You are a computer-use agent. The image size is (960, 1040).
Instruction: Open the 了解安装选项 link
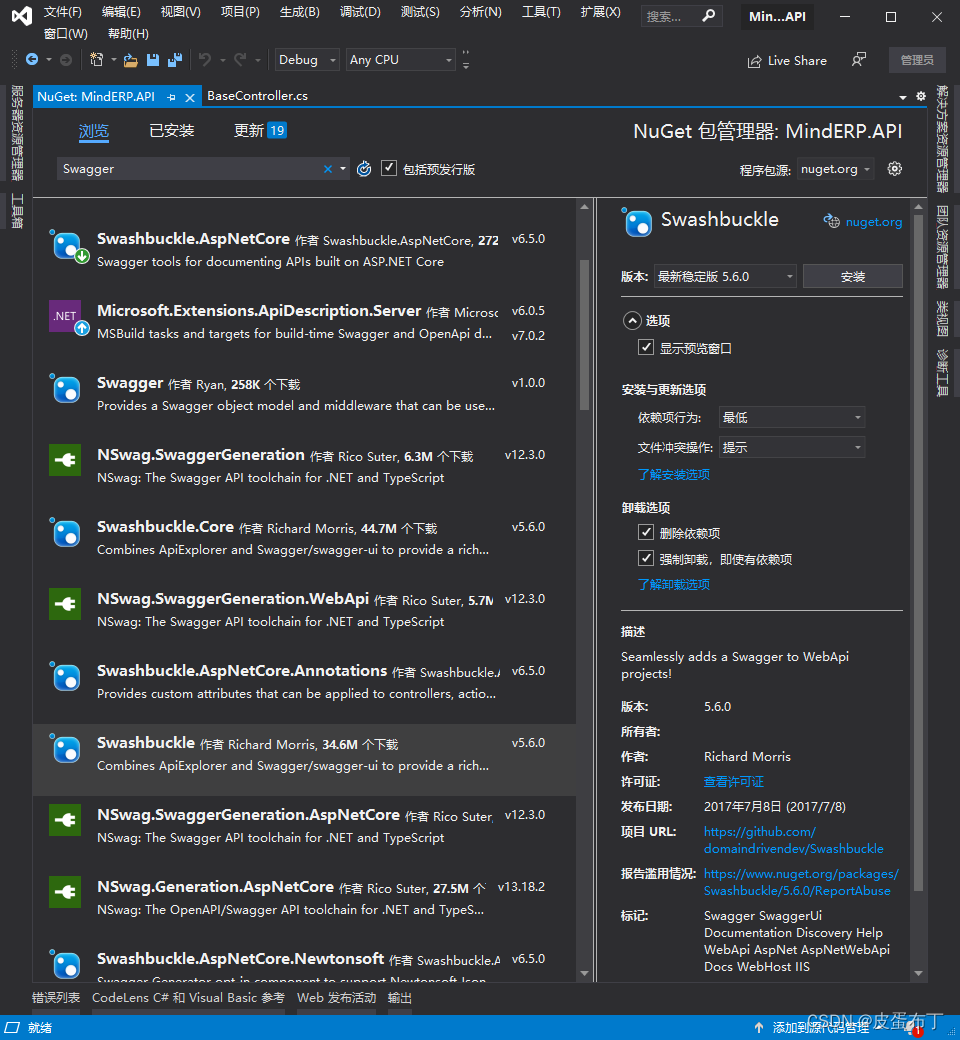tap(673, 474)
